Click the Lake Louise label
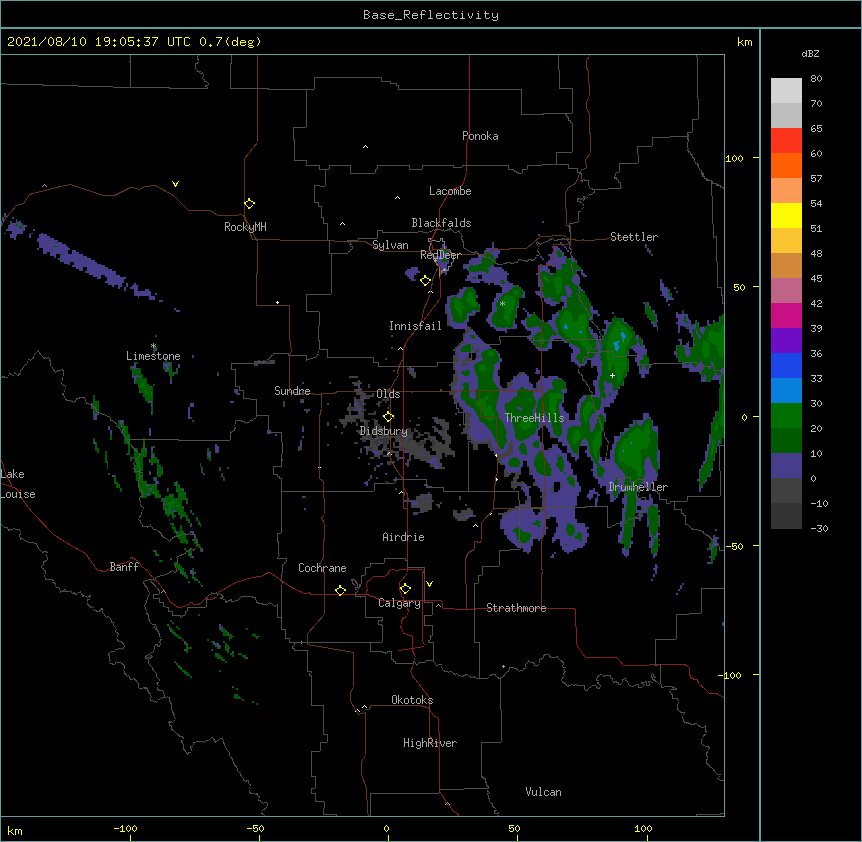Viewport: 862px width, 842px height. click(x=18, y=484)
